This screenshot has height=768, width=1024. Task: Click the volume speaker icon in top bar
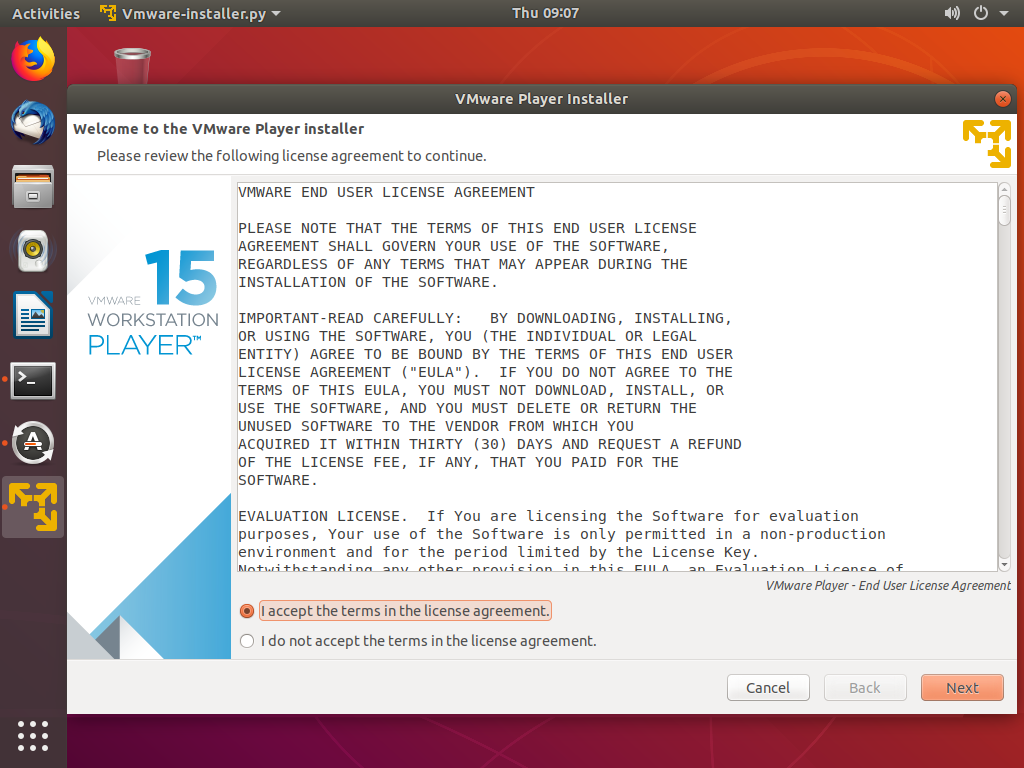point(951,13)
